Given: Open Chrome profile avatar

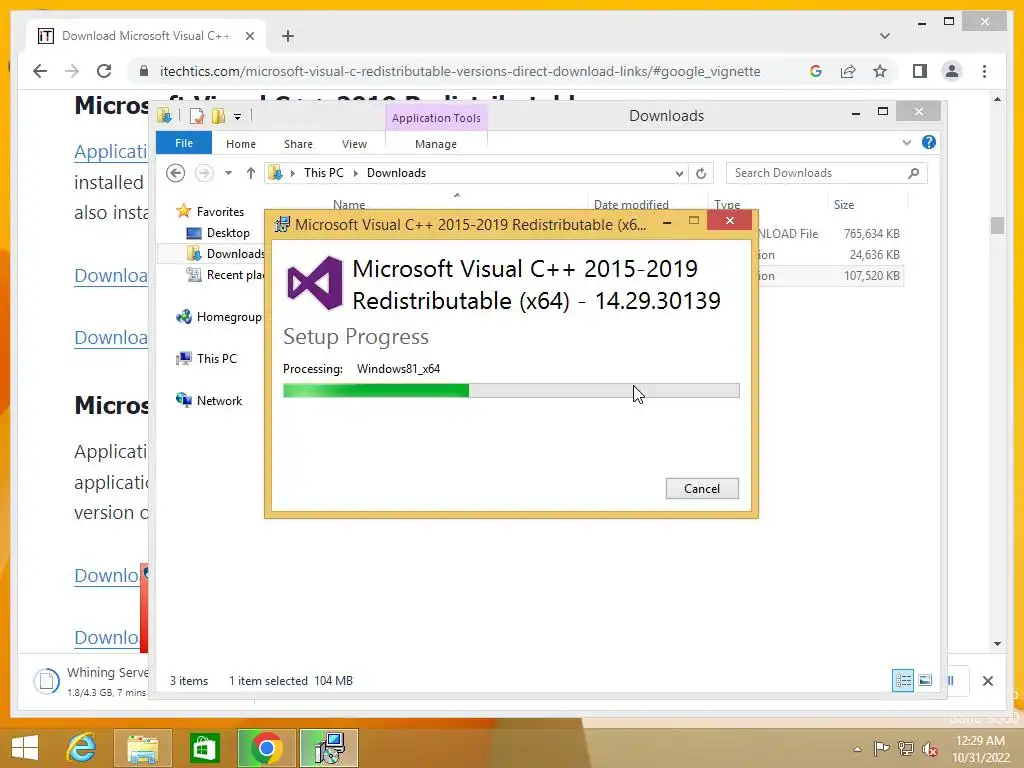Looking at the screenshot, I should [x=952, y=71].
